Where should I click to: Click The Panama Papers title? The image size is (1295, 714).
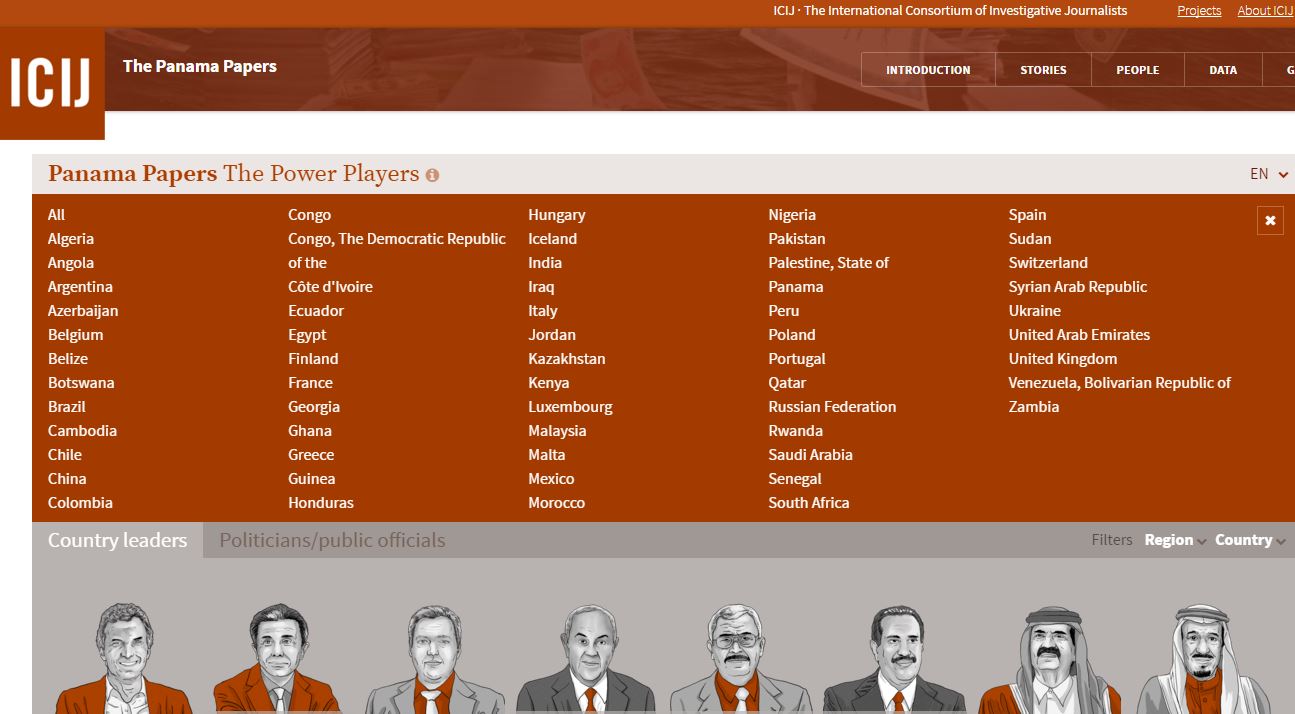[x=199, y=67]
